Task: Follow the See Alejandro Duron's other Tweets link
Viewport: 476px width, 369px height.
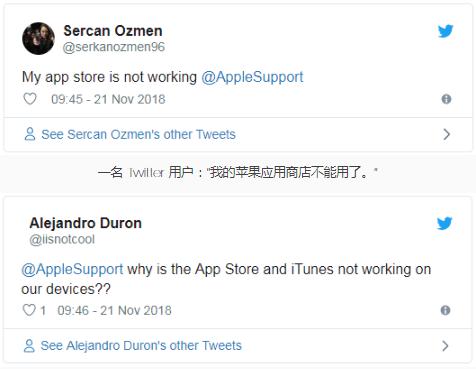Action: [x=141, y=346]
